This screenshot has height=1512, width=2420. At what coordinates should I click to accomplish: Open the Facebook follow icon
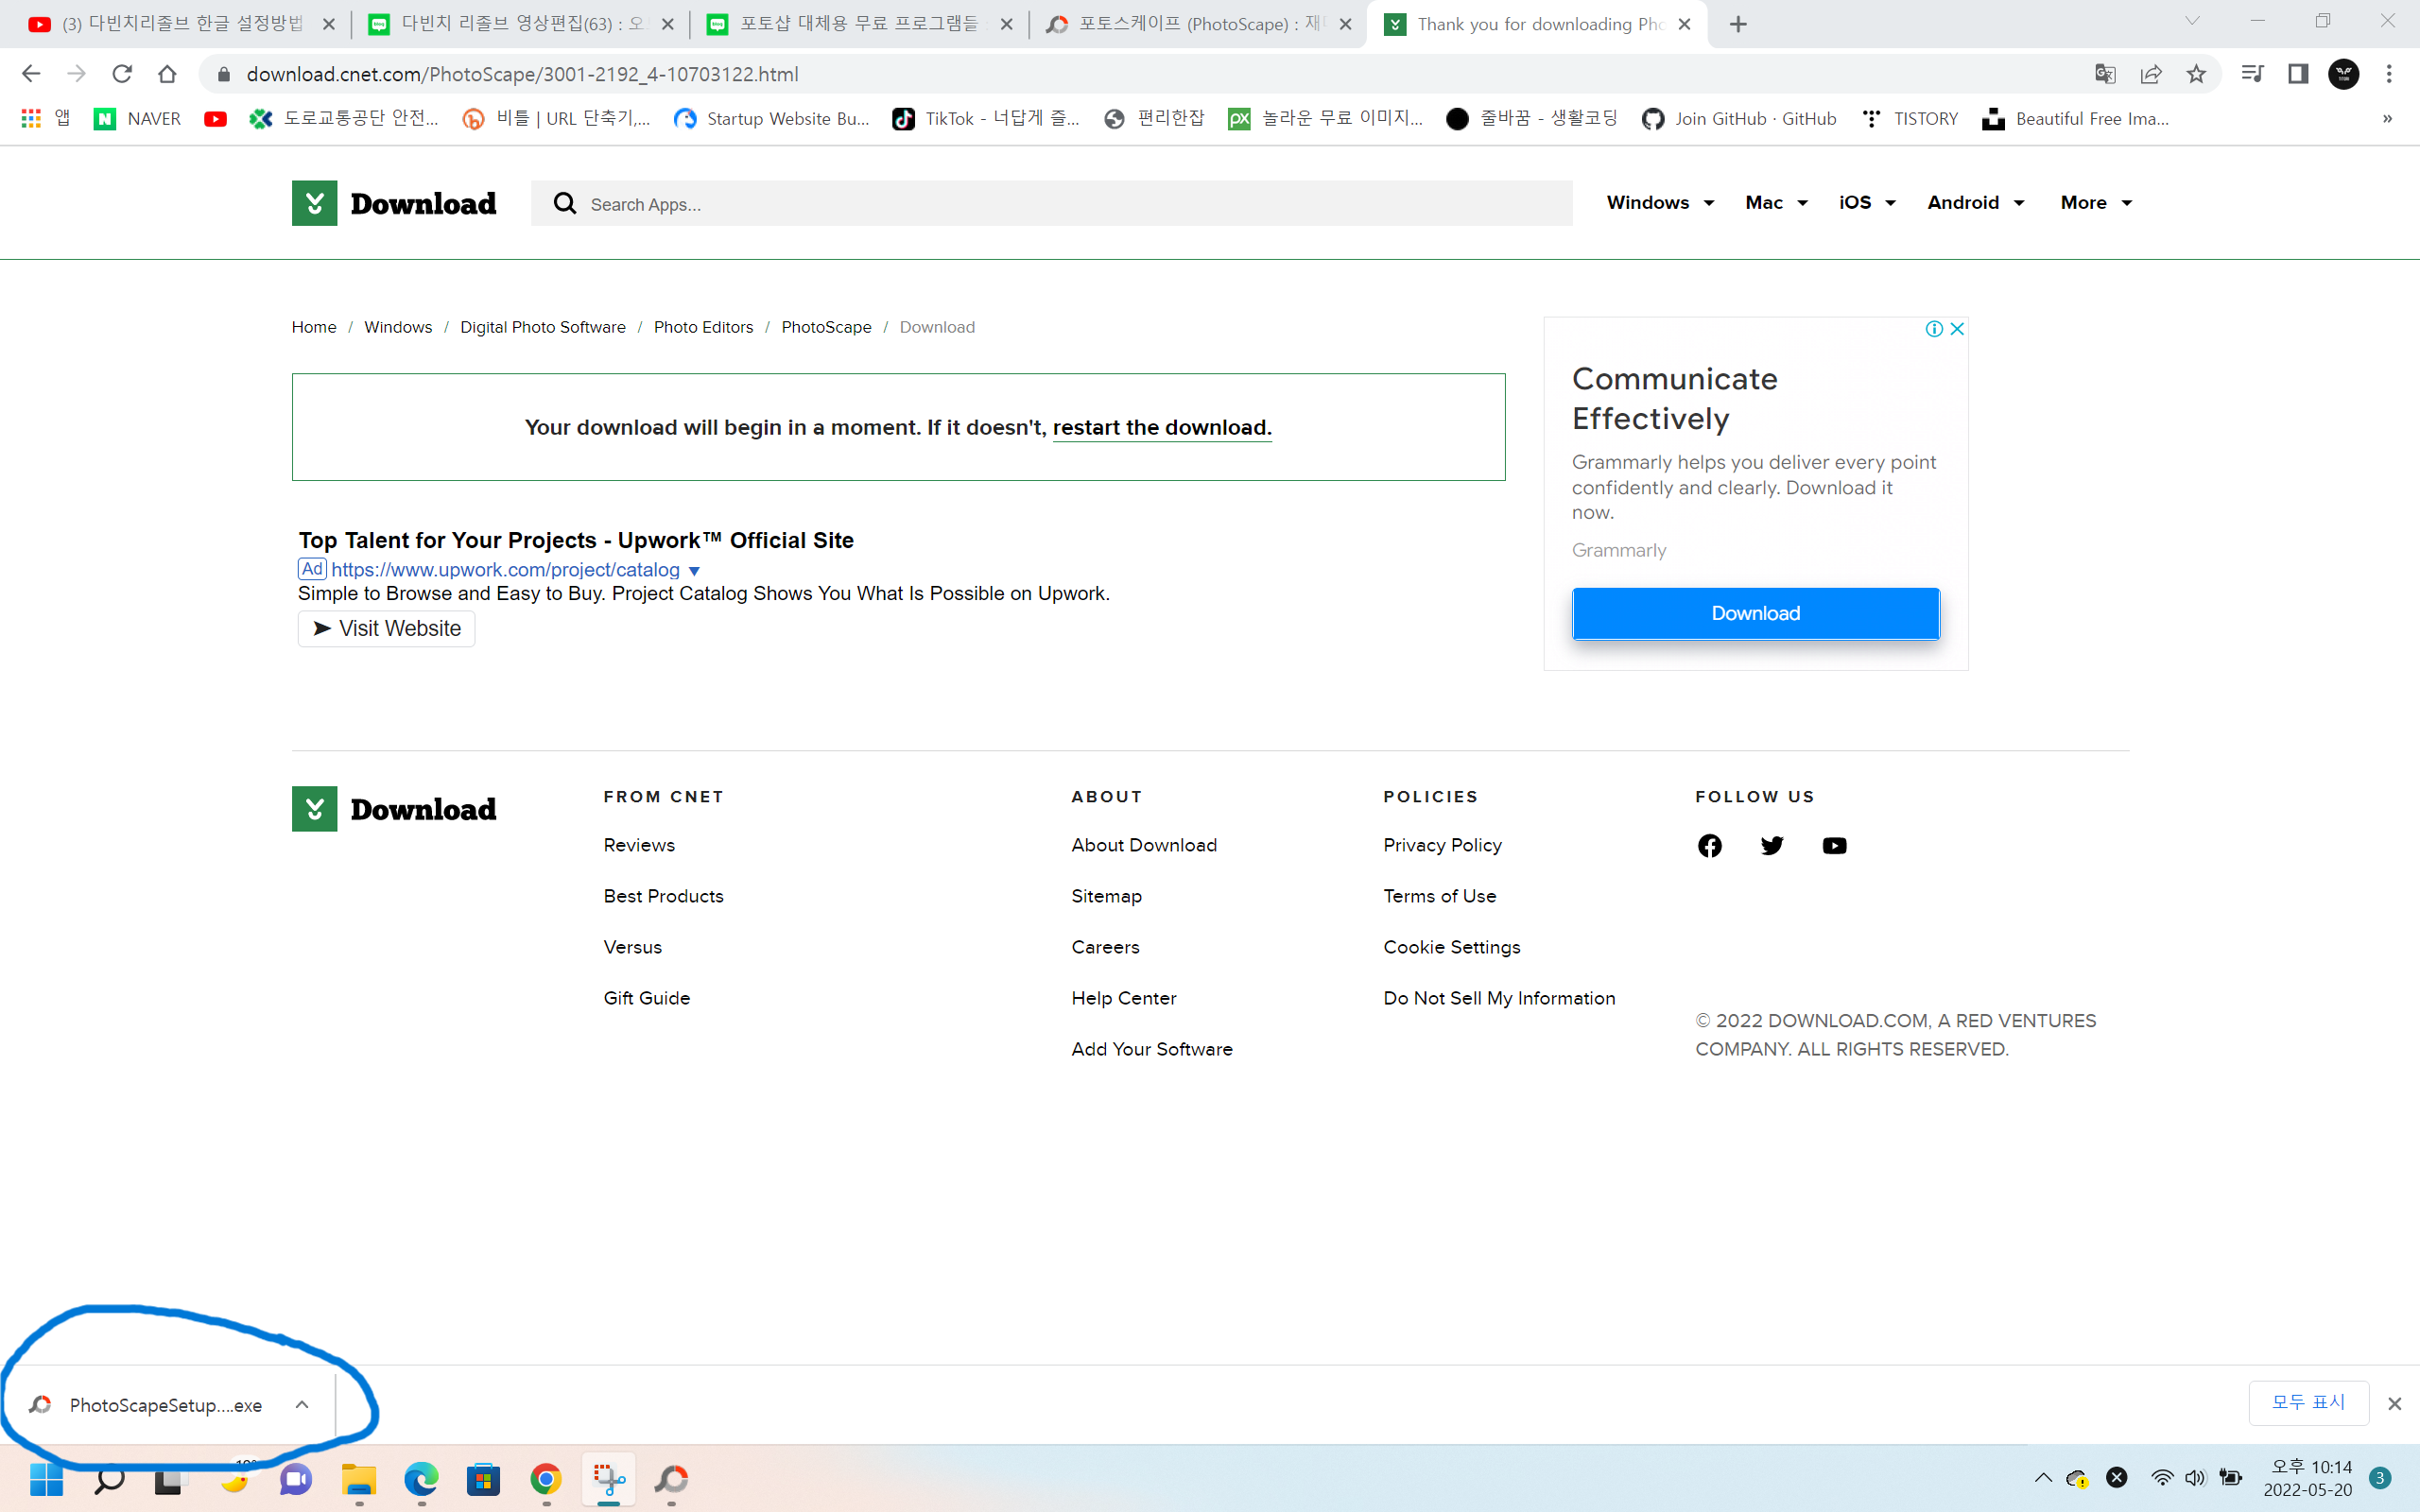point(1710,846)
